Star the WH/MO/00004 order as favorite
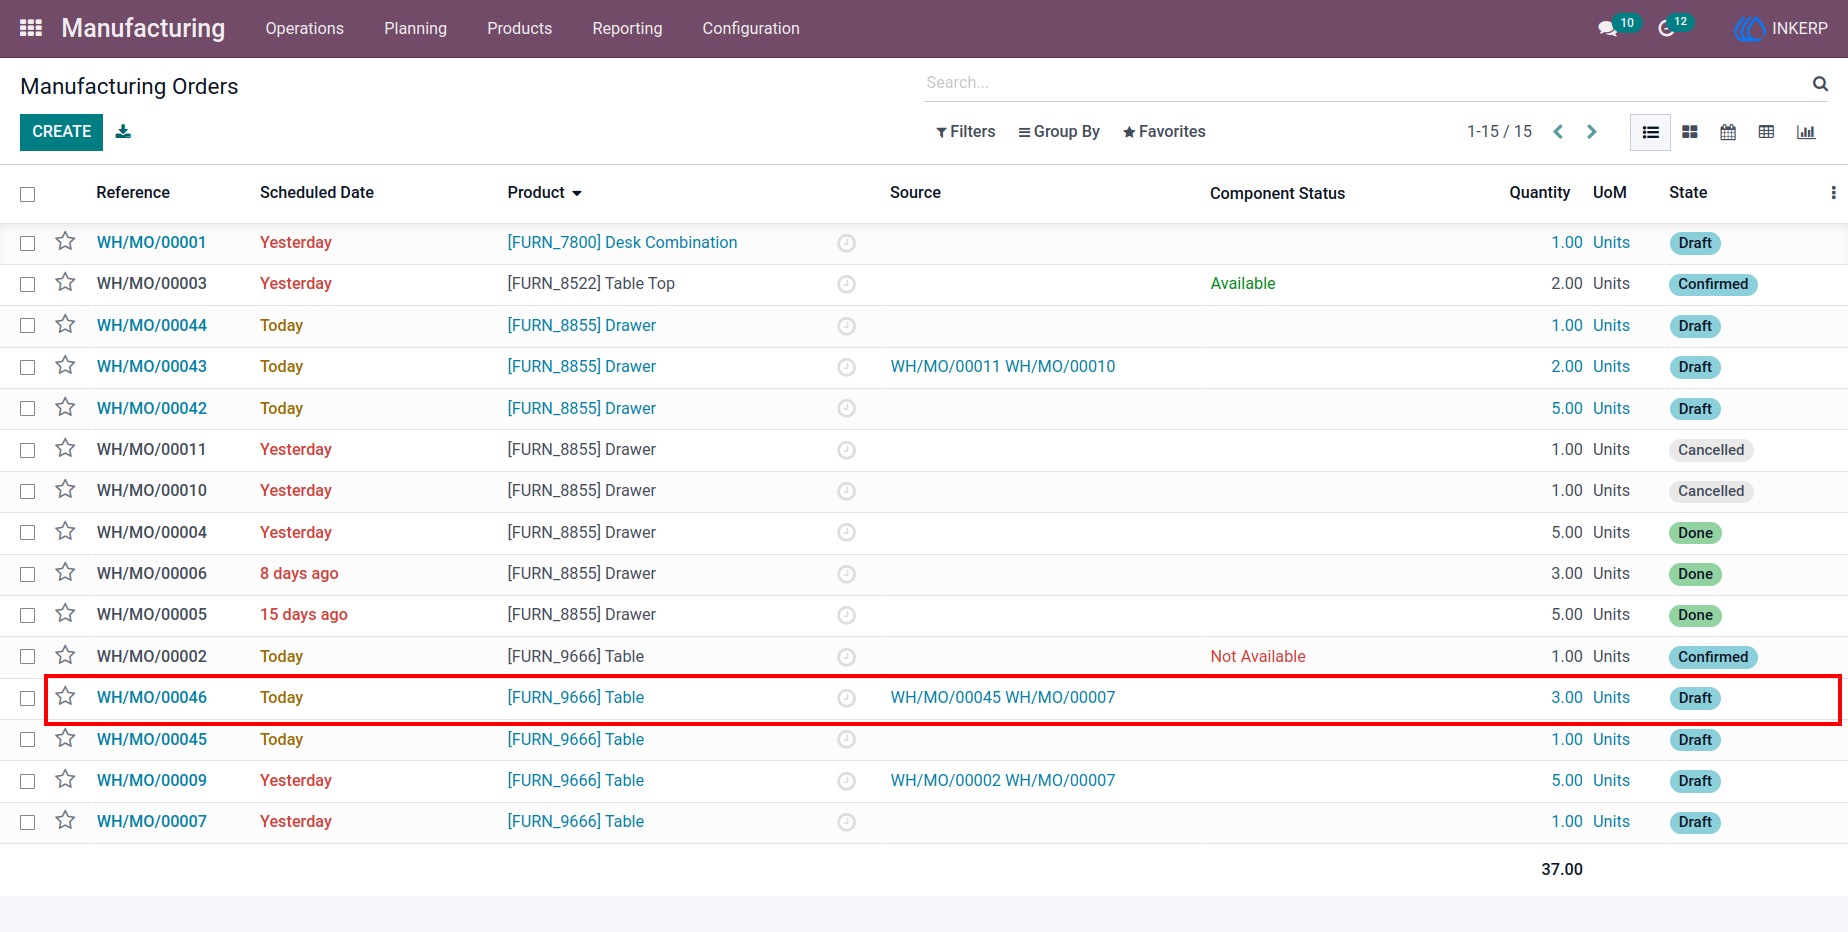This screenshot has height=932, width=1848. pos(65,532)
